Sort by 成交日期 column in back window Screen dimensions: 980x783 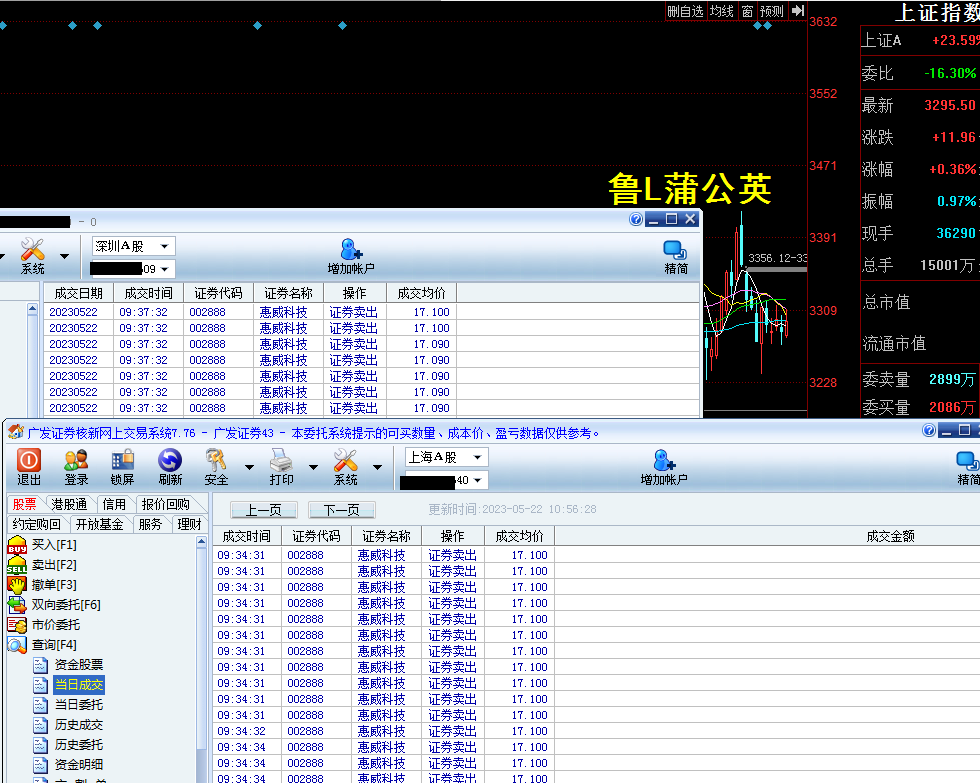point(78,293)
